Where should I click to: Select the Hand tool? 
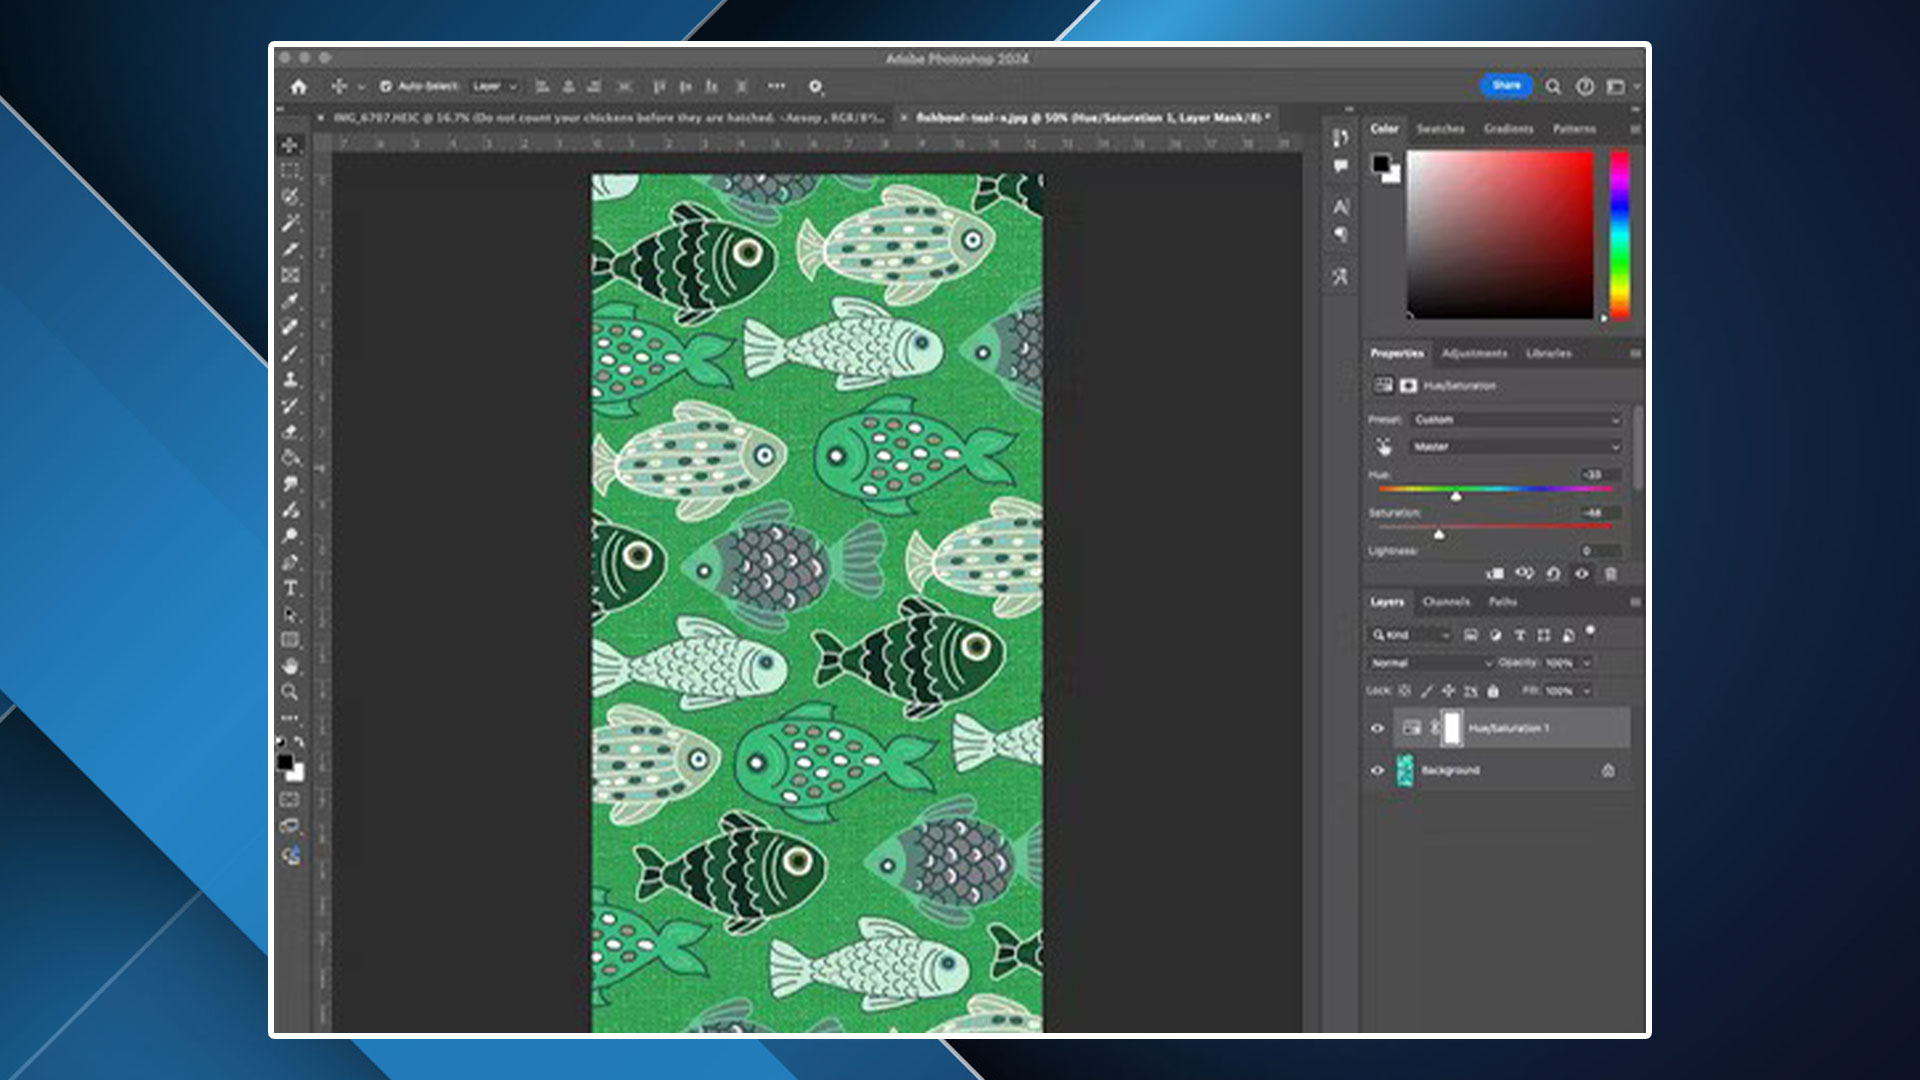pyautogui.click(x=290, y=666)
